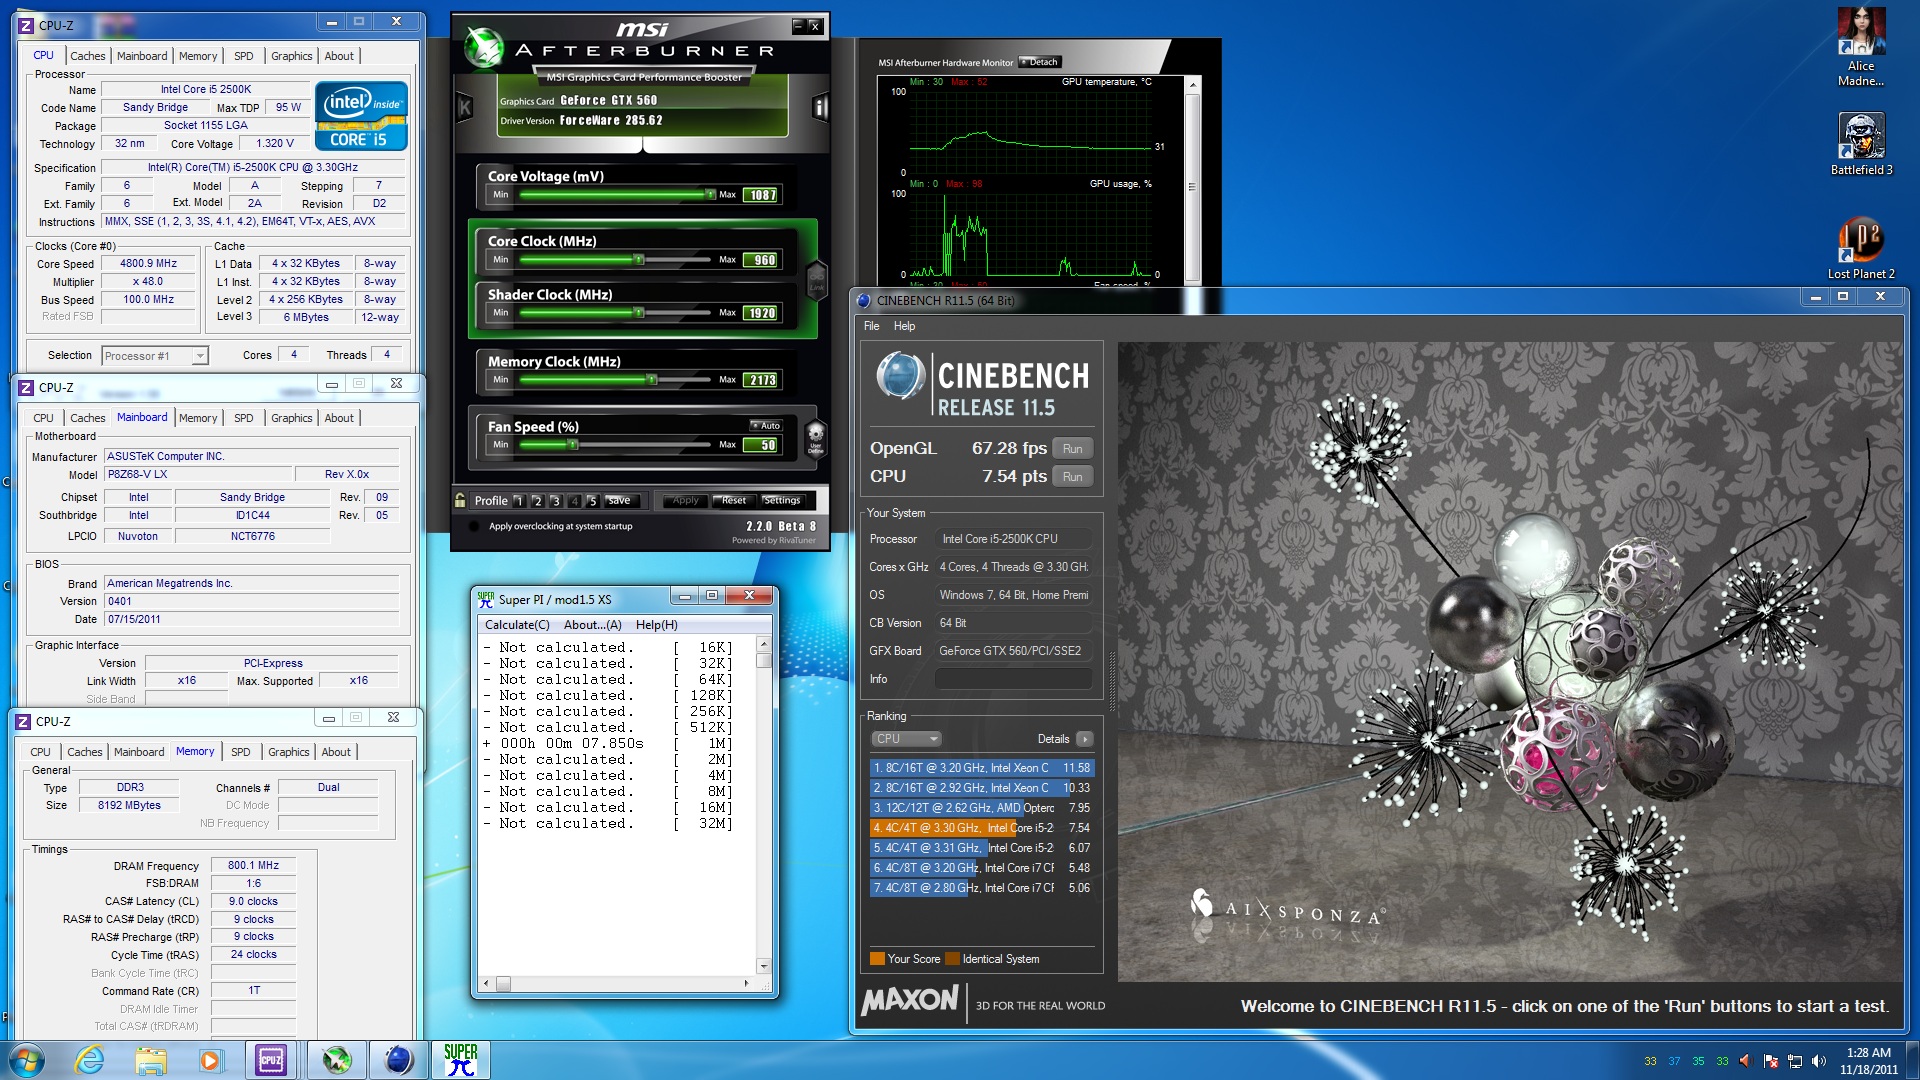Click the orange speaker tray icon
The image size is (1920, 1080).
[x=1746, y=1061]
